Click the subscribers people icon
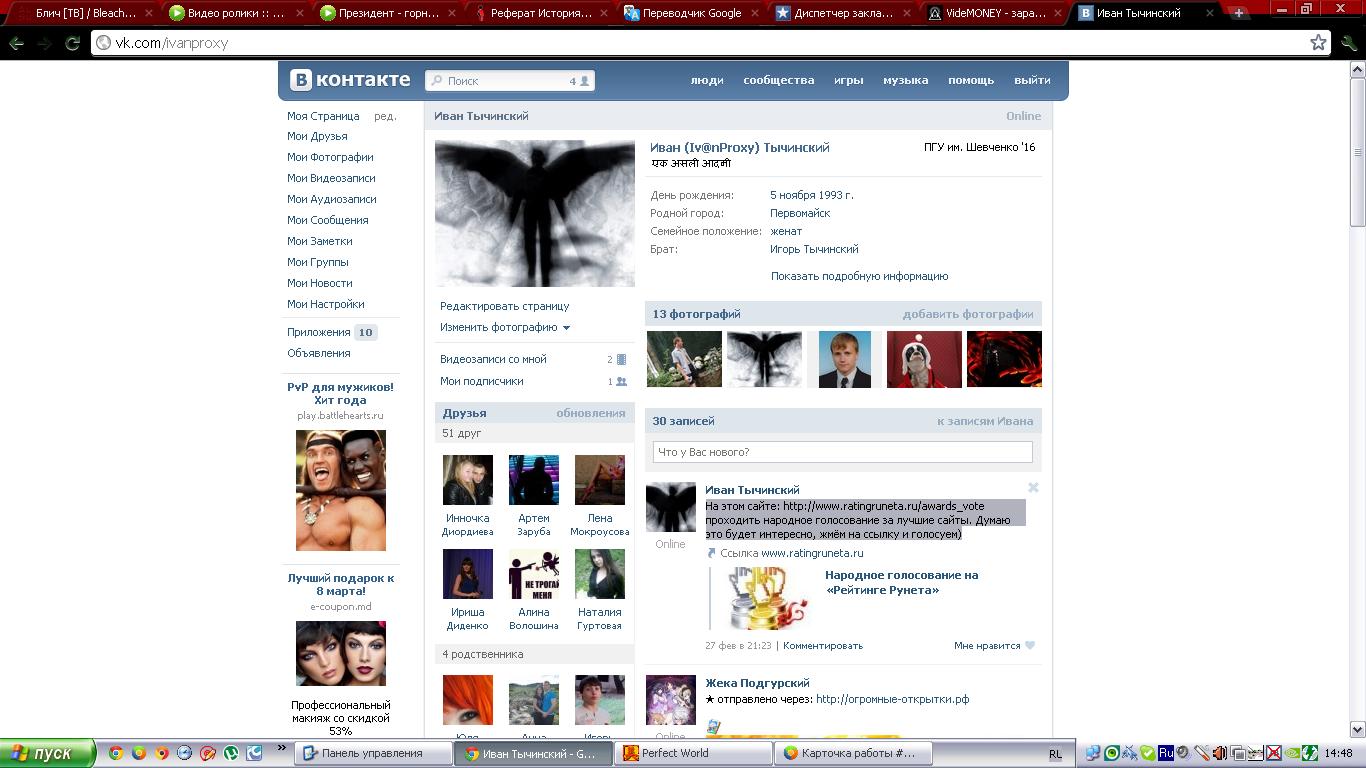Image resolution: width=1366 pixels, height=768 pixels. (x=621, y=381)
